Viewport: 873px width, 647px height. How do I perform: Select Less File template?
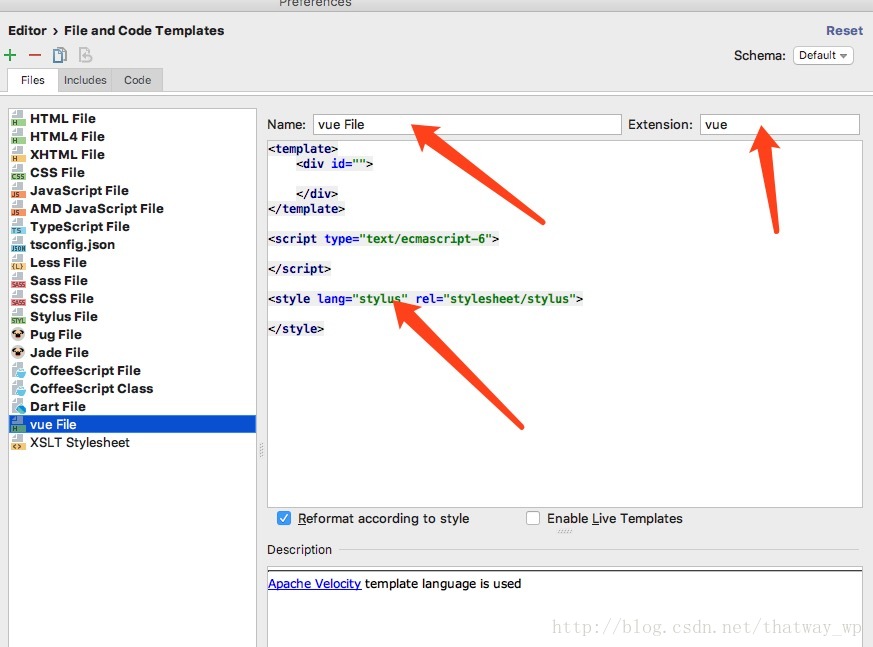click(x=133, y=262)
